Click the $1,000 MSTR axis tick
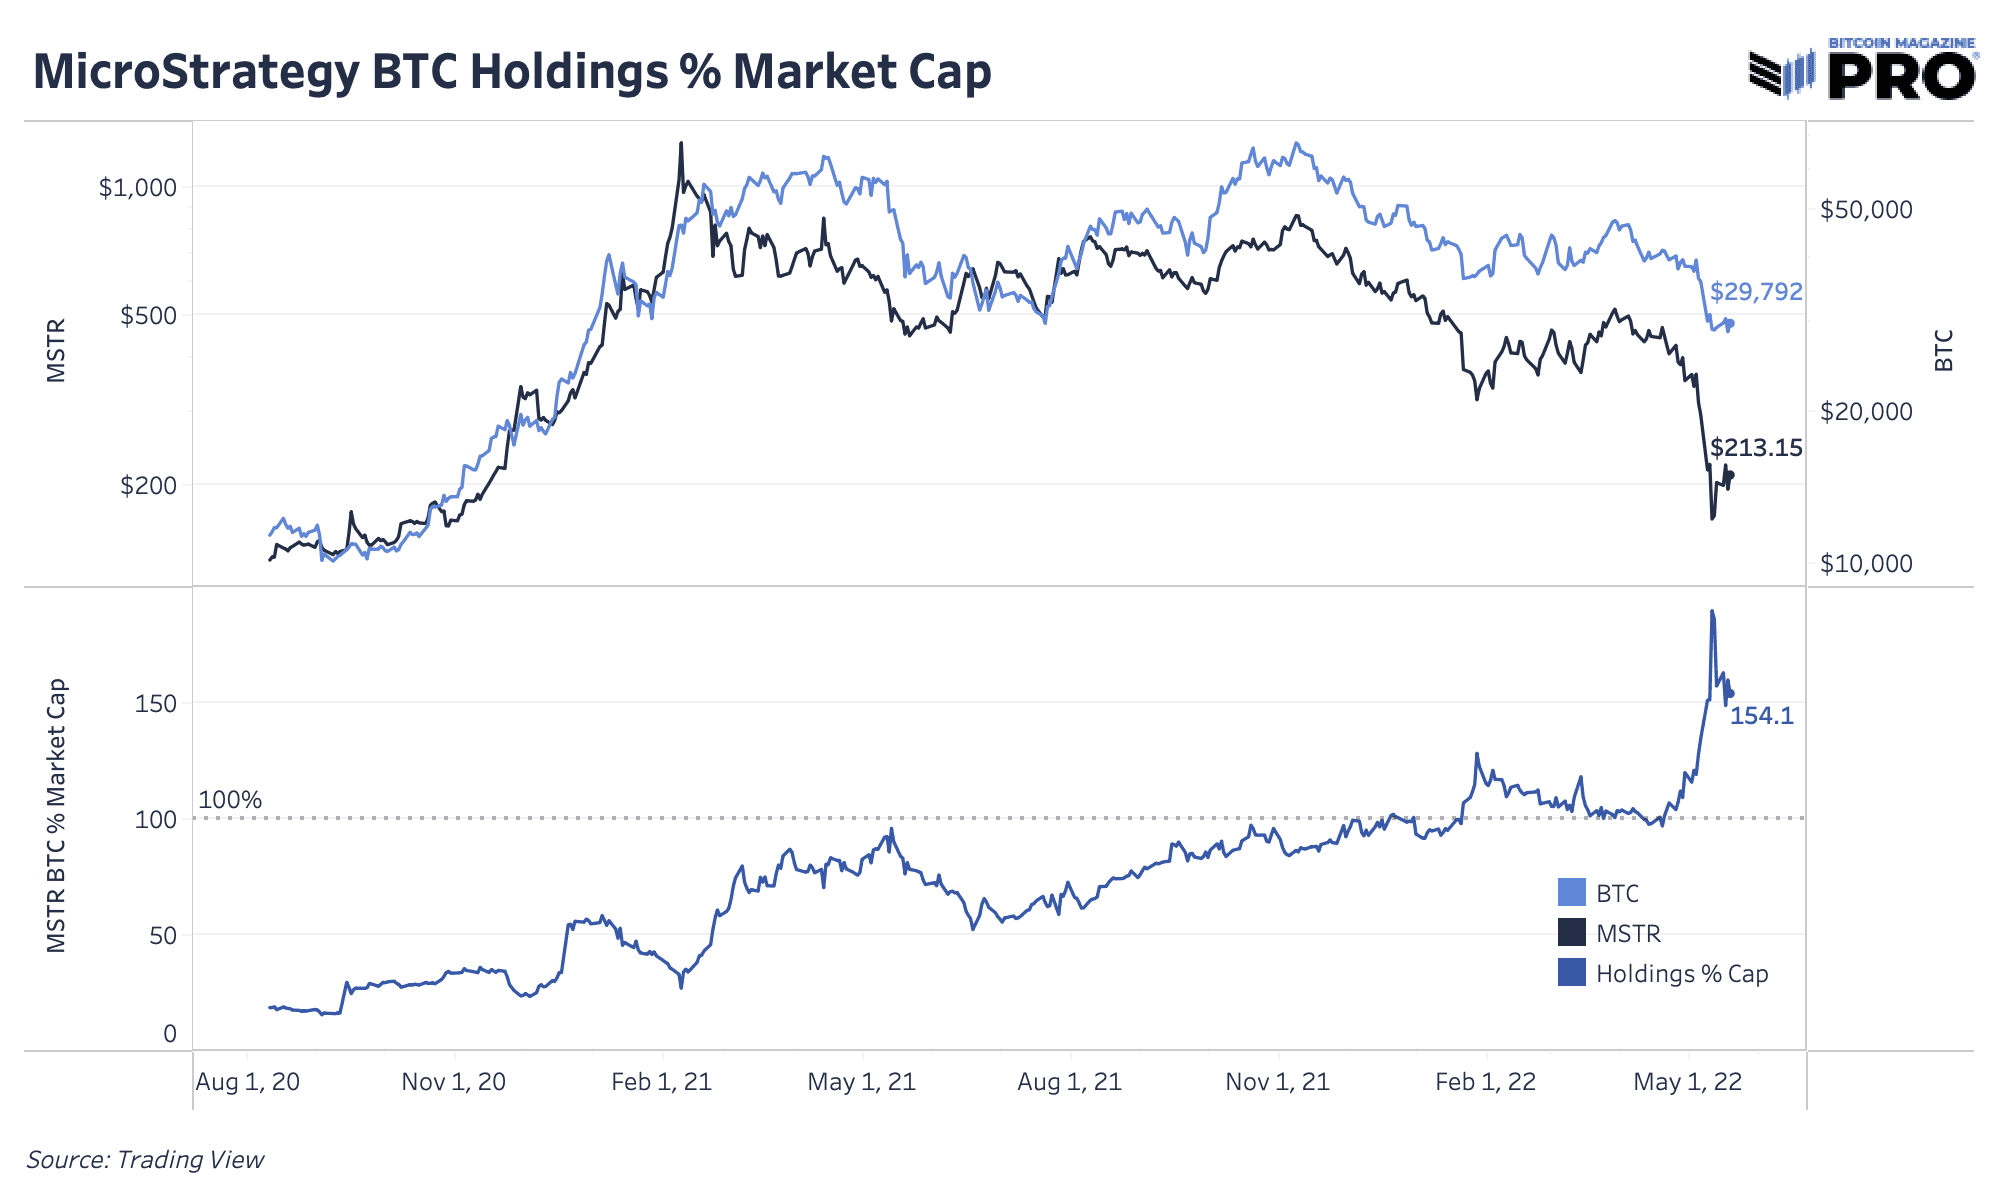2000x1200 pixels. point(137,188)
